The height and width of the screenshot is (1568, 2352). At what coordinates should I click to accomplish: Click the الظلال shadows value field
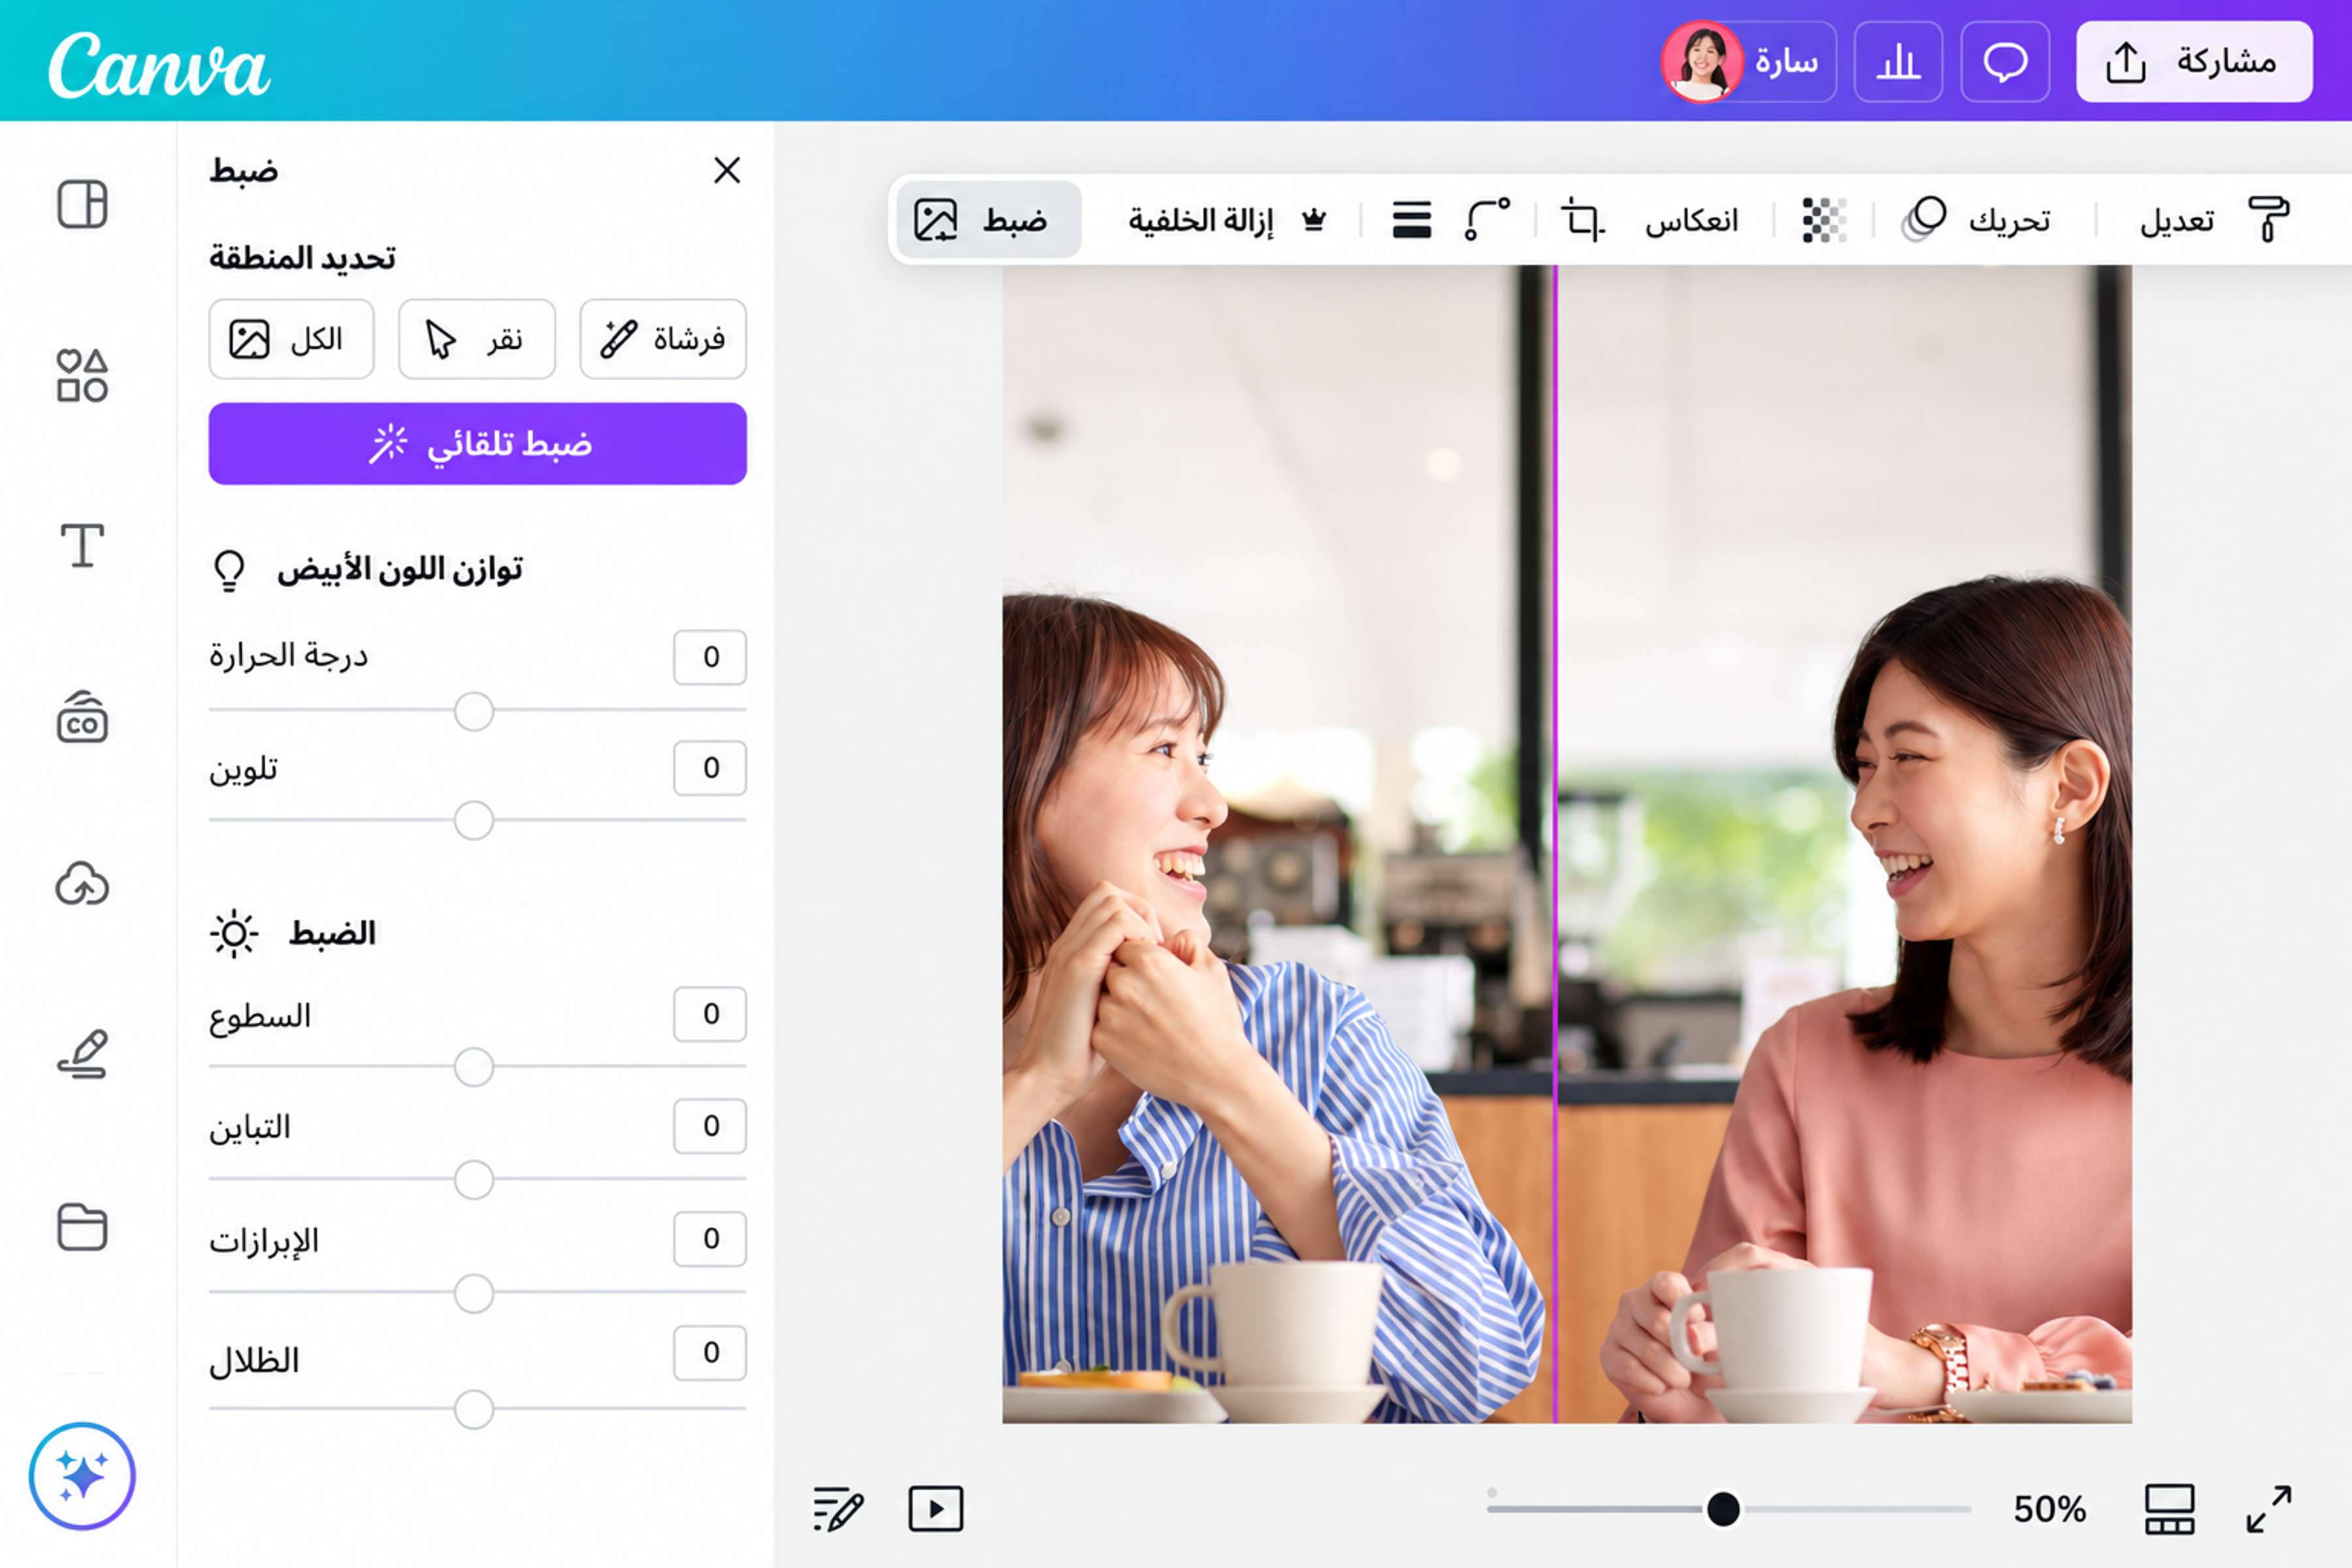pos(710,1352)
